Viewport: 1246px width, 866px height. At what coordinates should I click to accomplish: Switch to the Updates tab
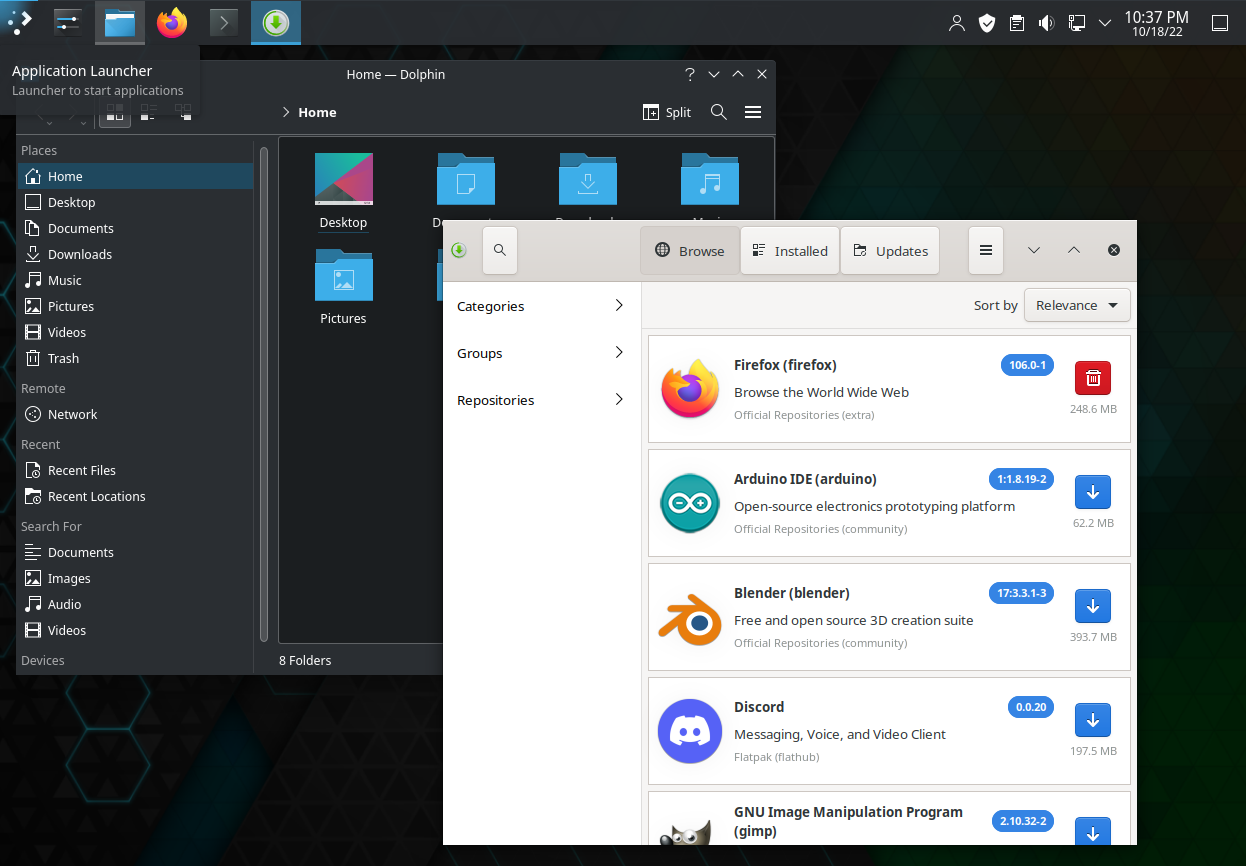click(890, 250)
